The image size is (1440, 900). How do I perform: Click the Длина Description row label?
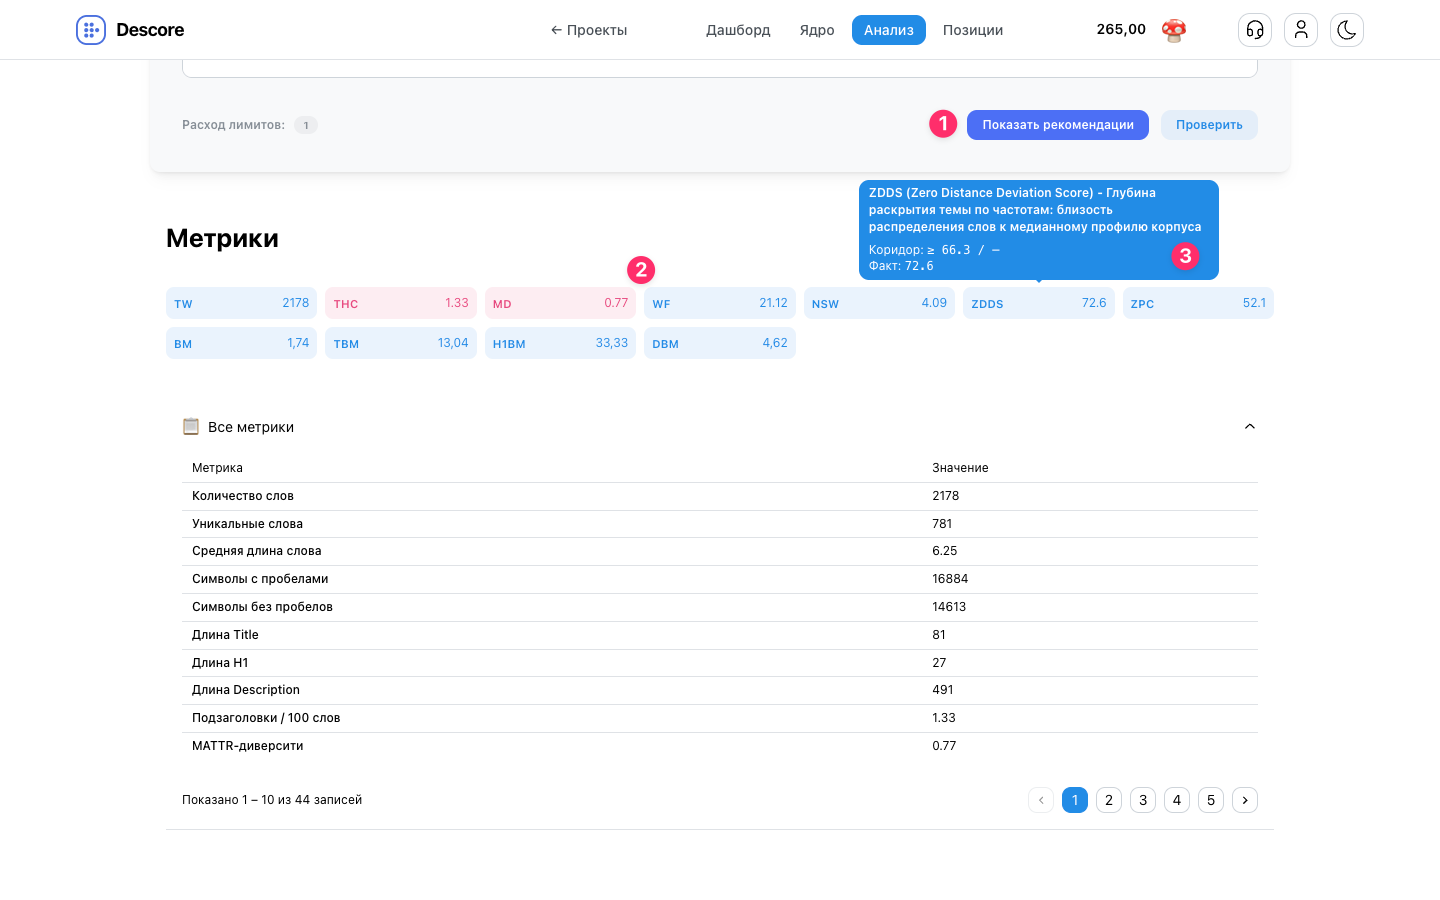pyautogui.click(x=246, y=690)
